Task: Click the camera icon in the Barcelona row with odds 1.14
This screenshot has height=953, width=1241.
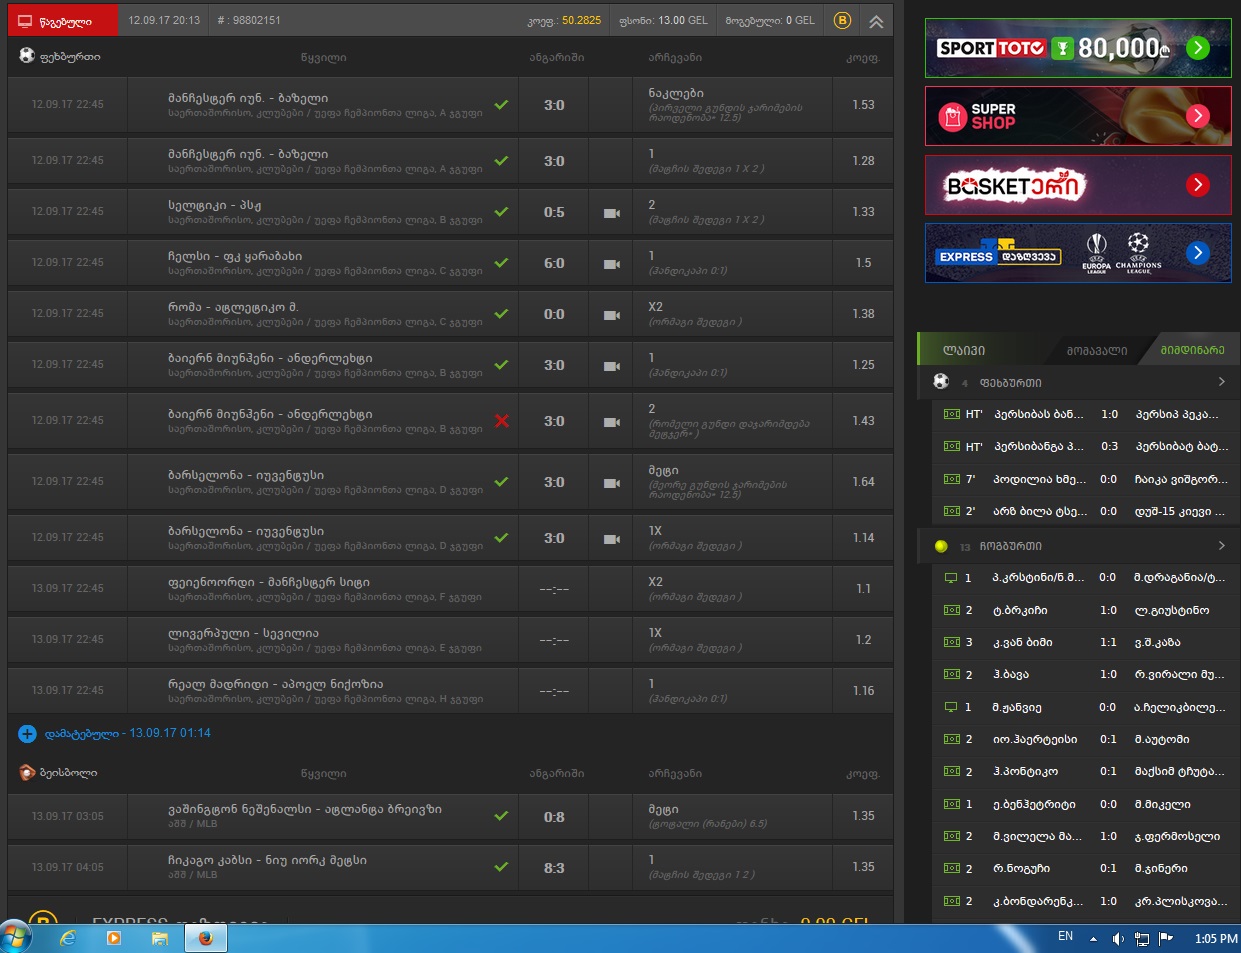Action: (612, 539)
